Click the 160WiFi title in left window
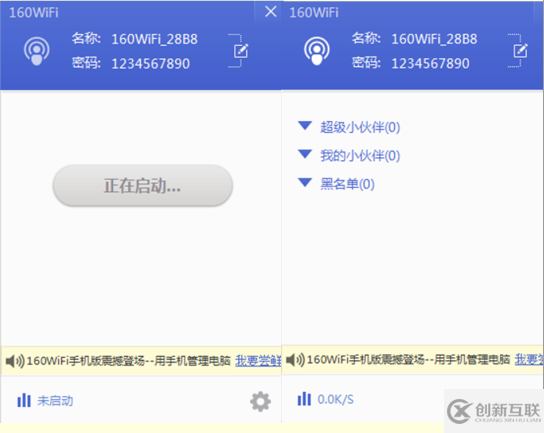The height and width of the screenshot is (433, 544). [34, 13]
